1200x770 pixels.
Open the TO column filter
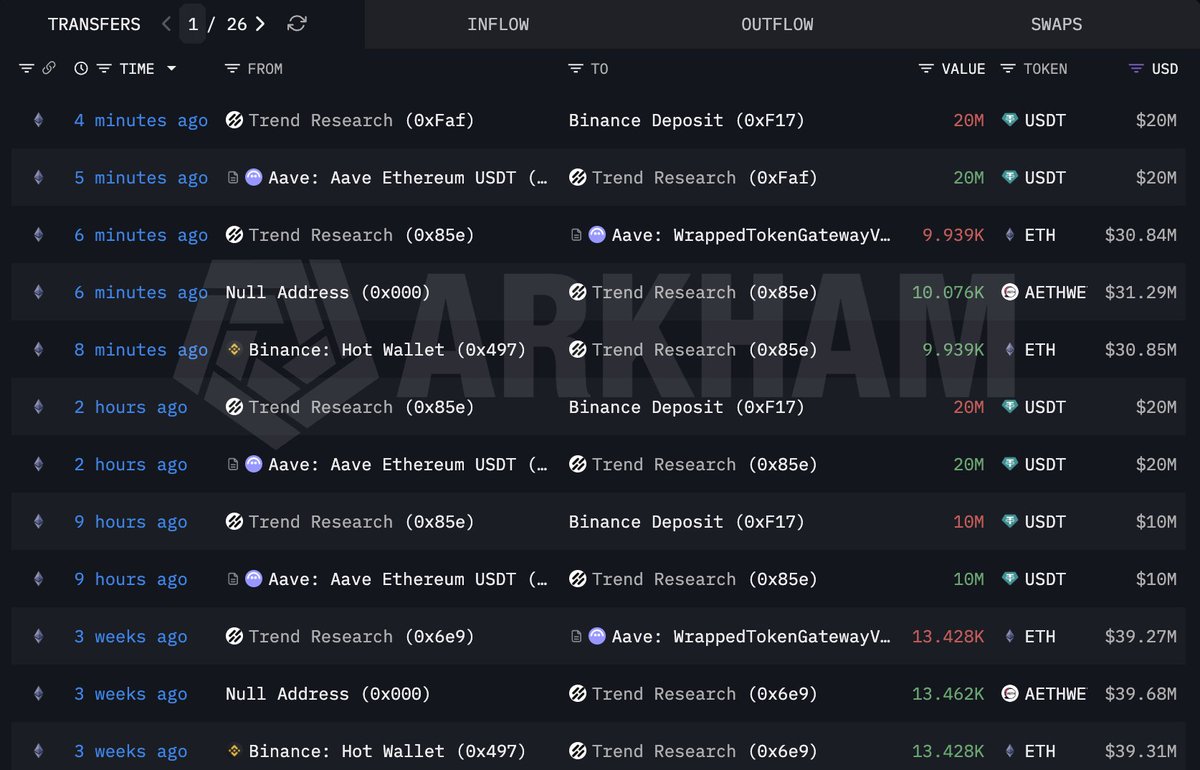click(575, 68)
